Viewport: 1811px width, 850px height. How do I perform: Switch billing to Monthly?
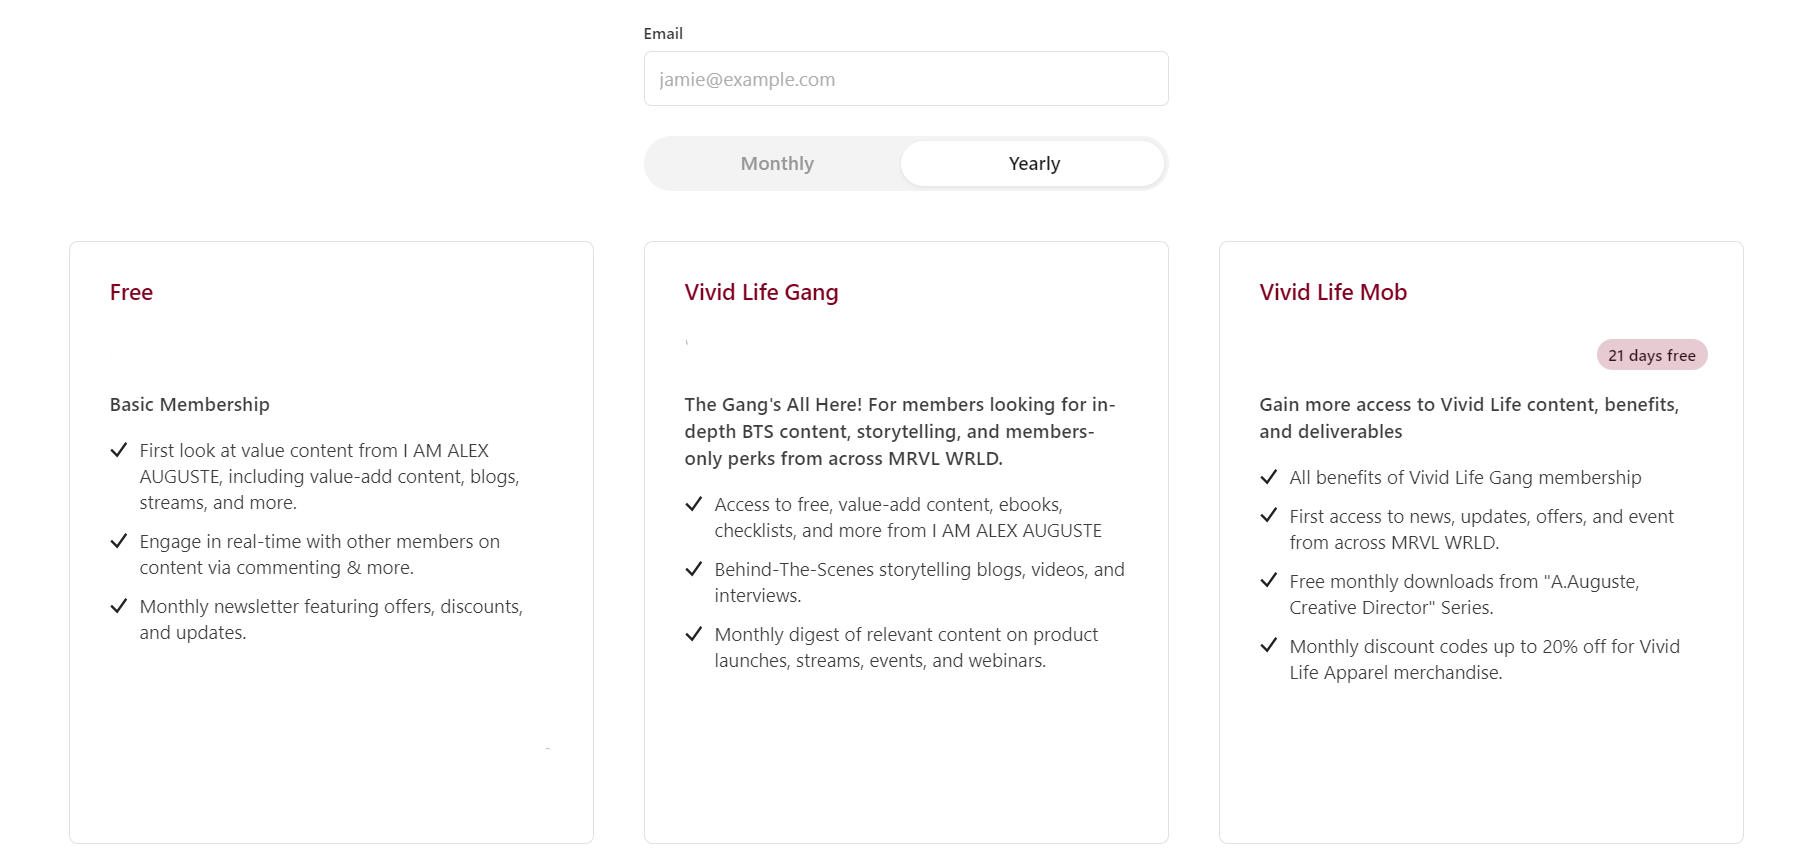tap(777, 164)
